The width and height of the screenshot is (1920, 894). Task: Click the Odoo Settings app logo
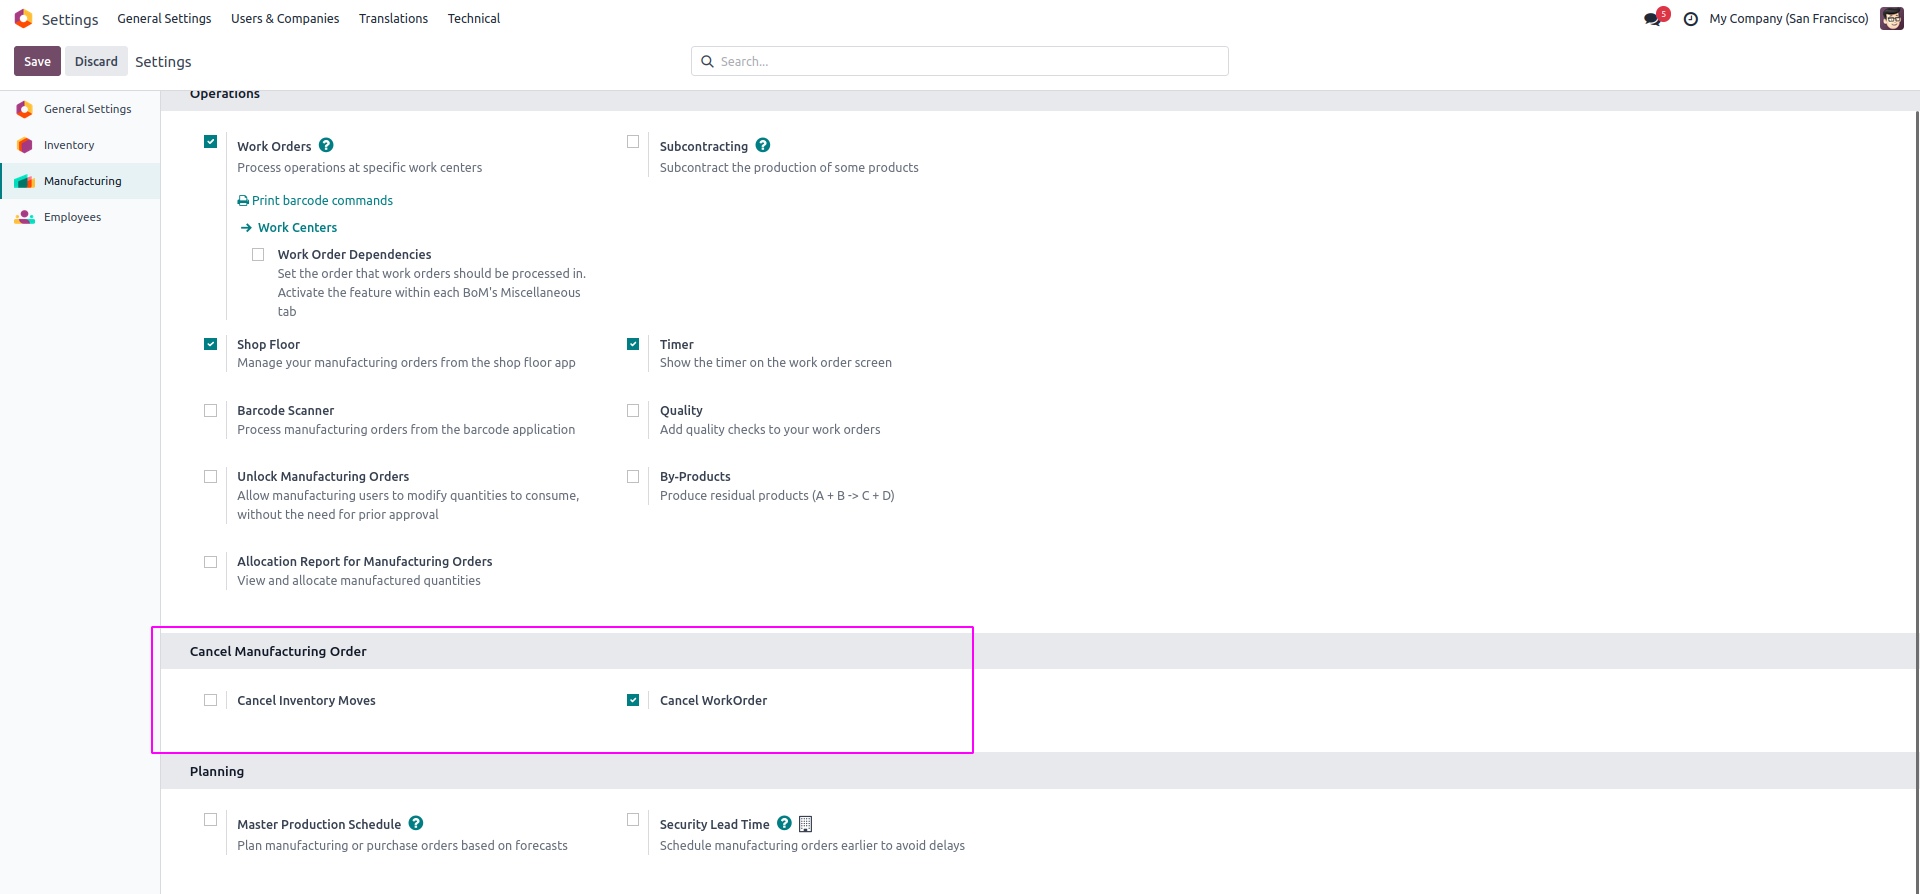[x=24, y=19]
